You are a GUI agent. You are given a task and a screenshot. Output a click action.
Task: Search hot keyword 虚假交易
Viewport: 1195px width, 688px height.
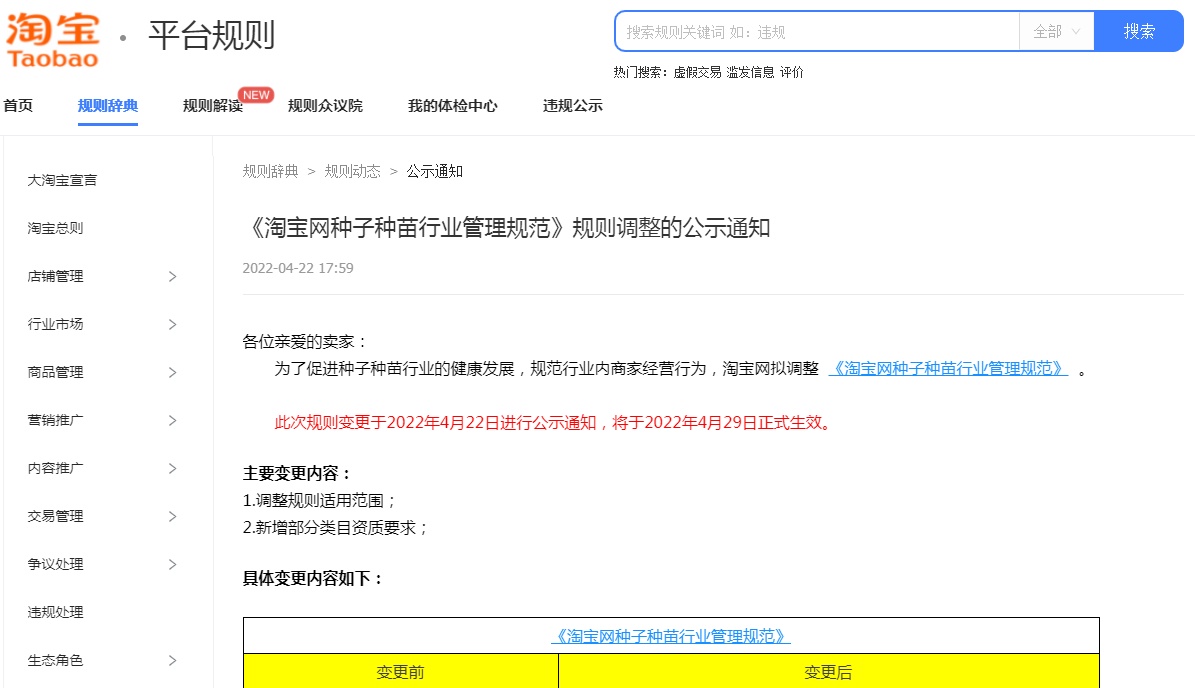[x=697, y=72]
